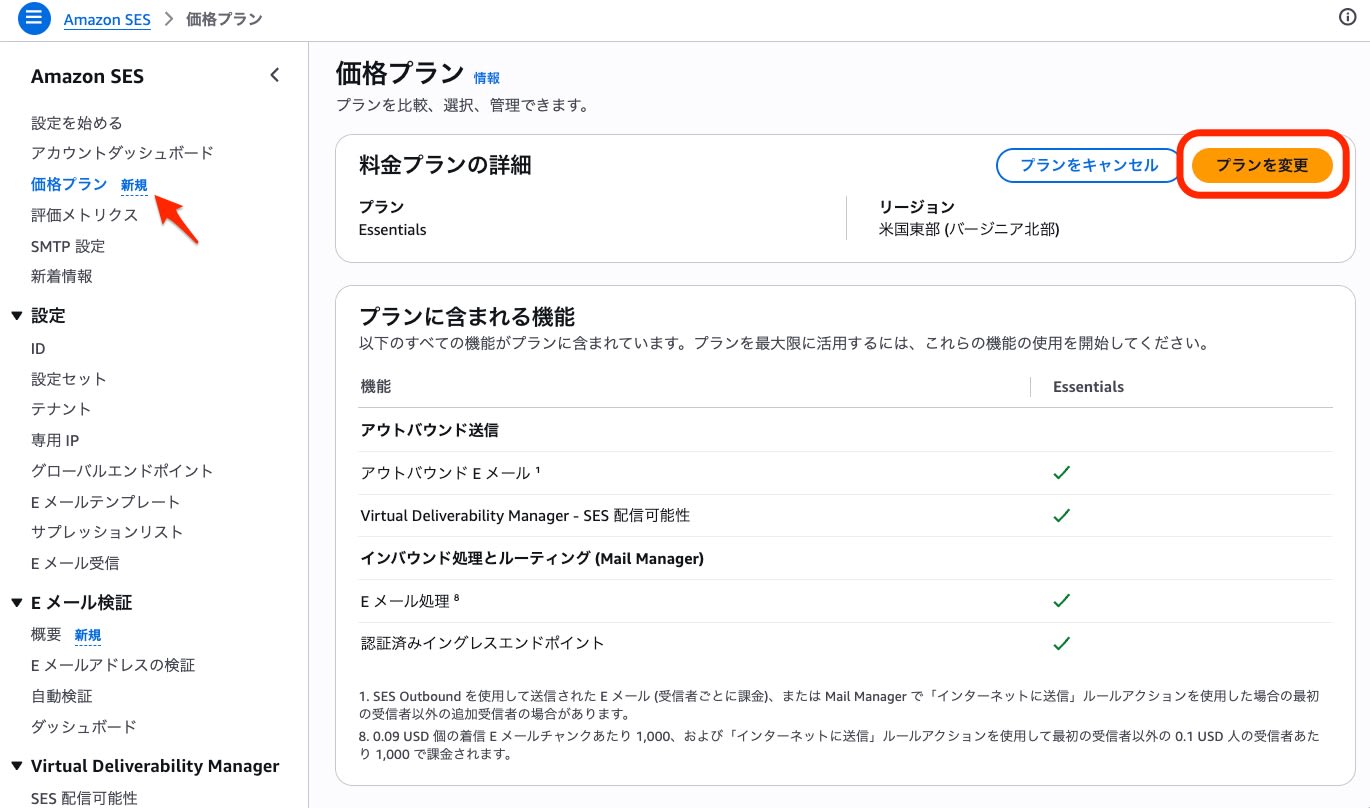Click the 機能 column header
Screen dimensions: 1370x808
tap(375, 387)
